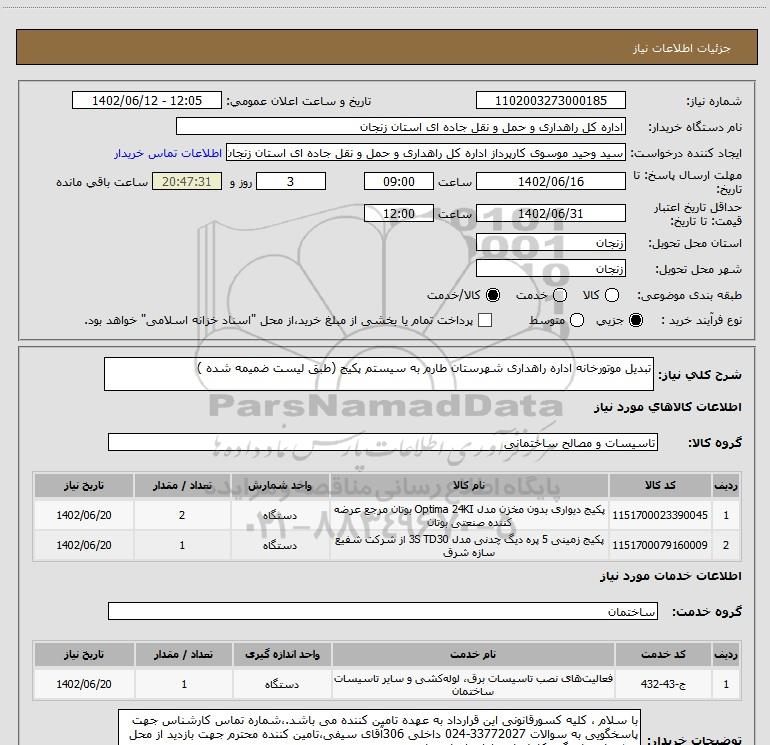Click the request creator field سید وحید موسوی

tap(426, 153)
